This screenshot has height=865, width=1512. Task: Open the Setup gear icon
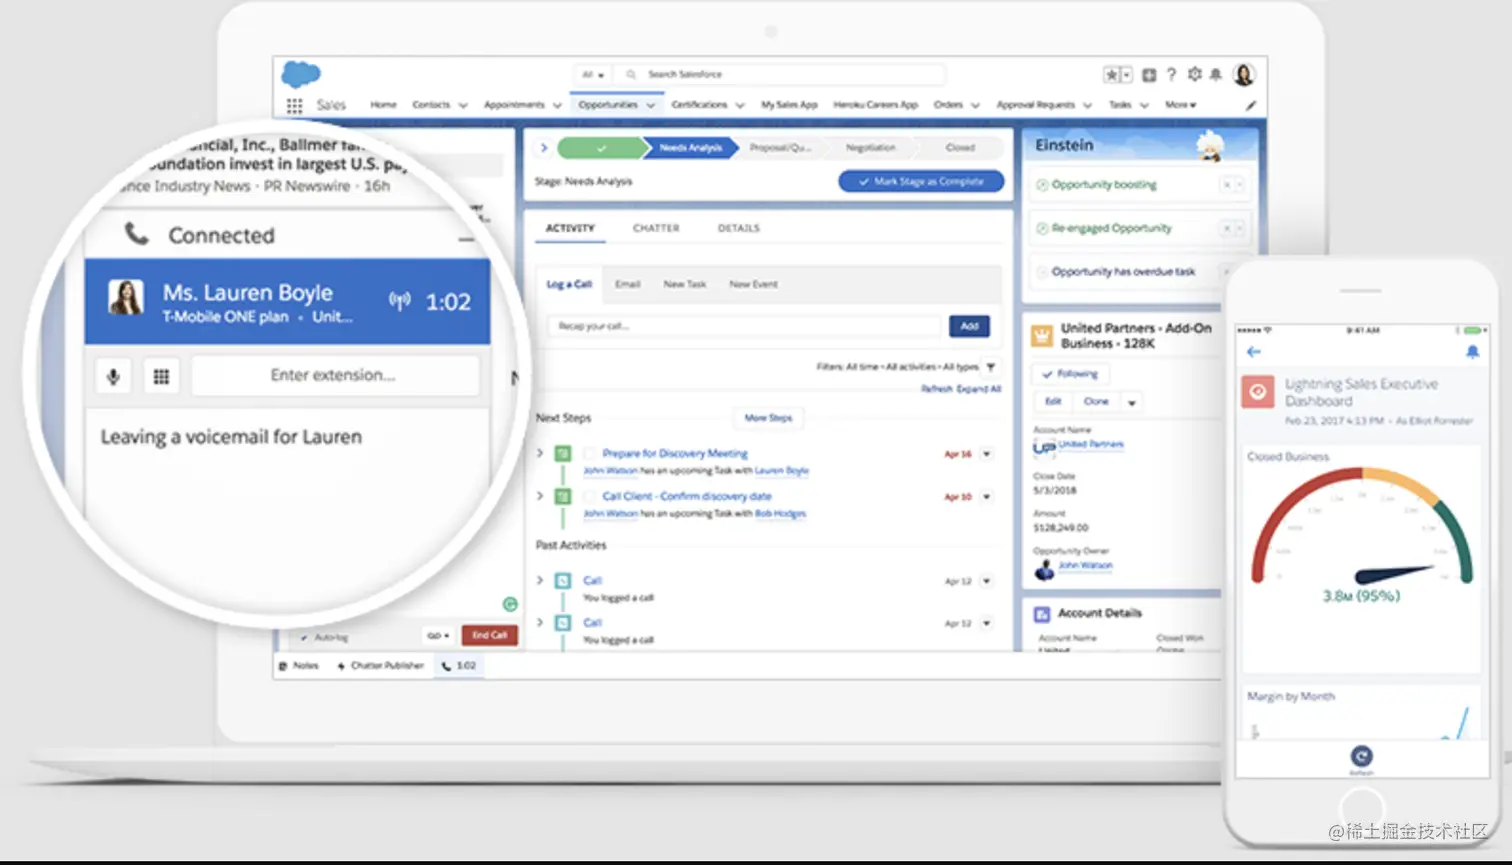pyautogui.click(x=1194, y=75)
